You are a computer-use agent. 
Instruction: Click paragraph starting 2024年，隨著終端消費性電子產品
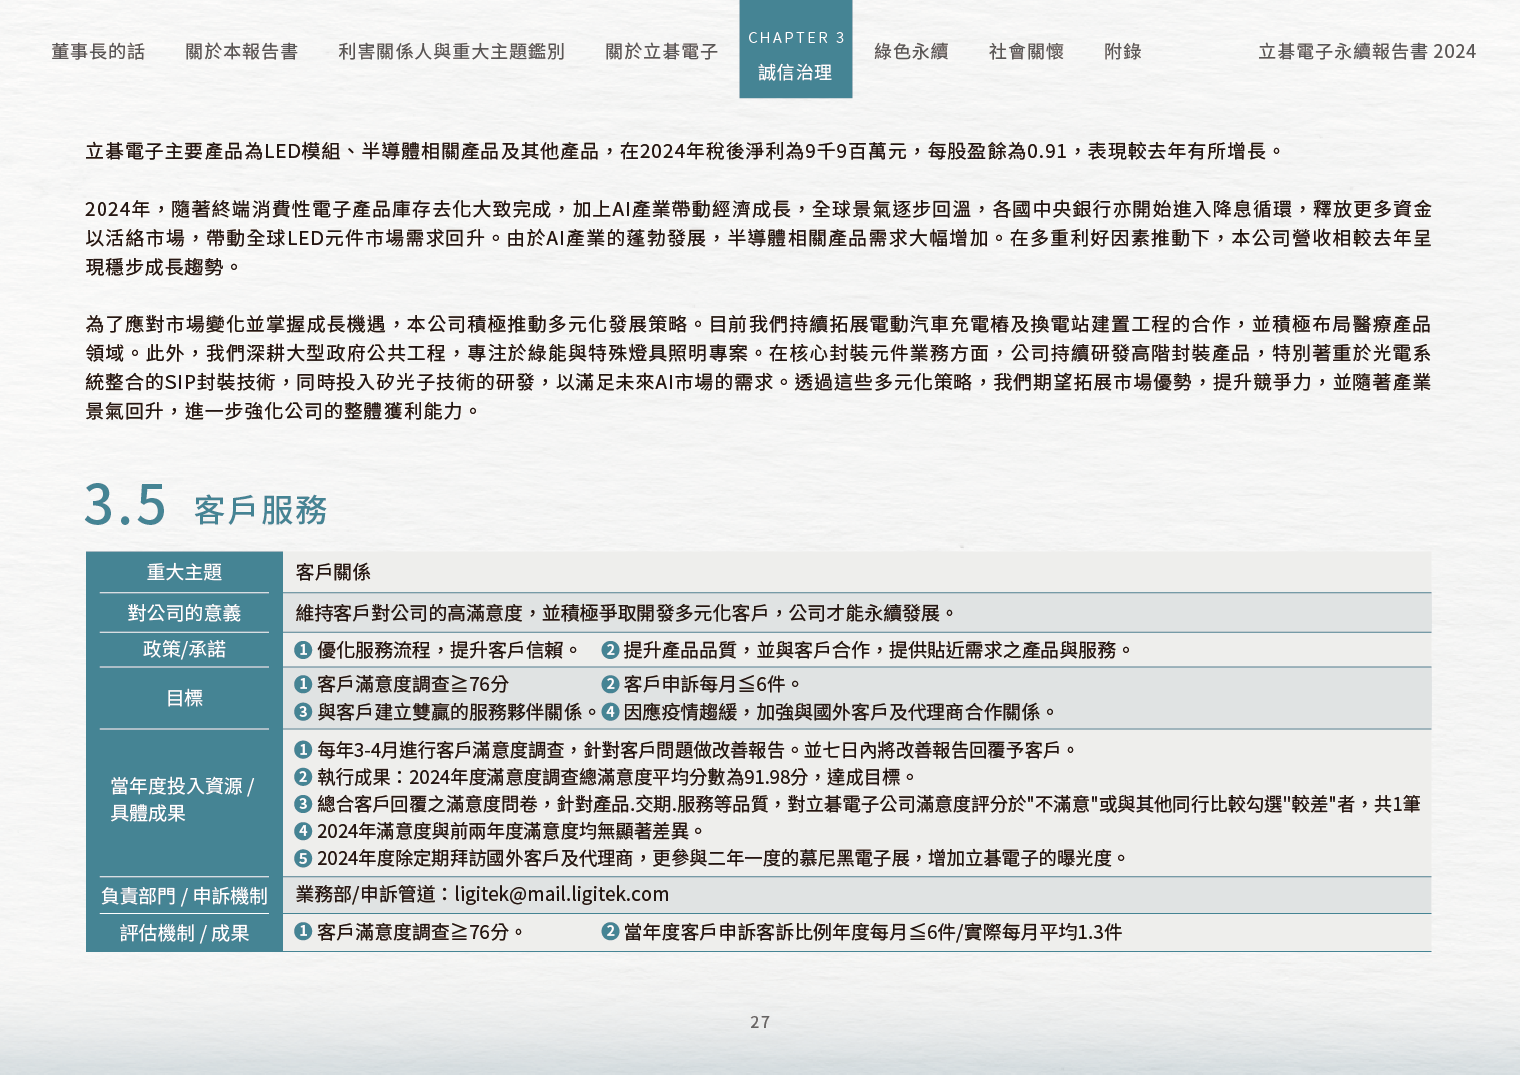click(x=758, y=238)
